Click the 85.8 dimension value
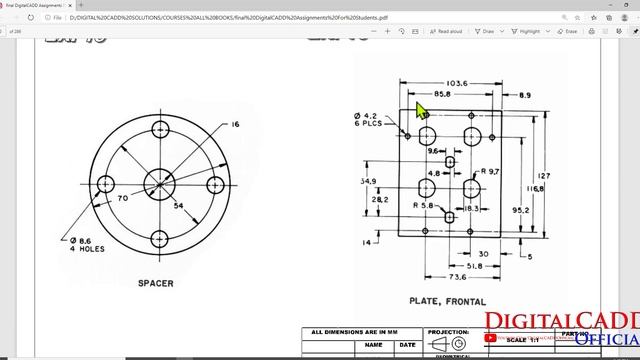Viewport: 640px width, 360px height. click(442, 94)
